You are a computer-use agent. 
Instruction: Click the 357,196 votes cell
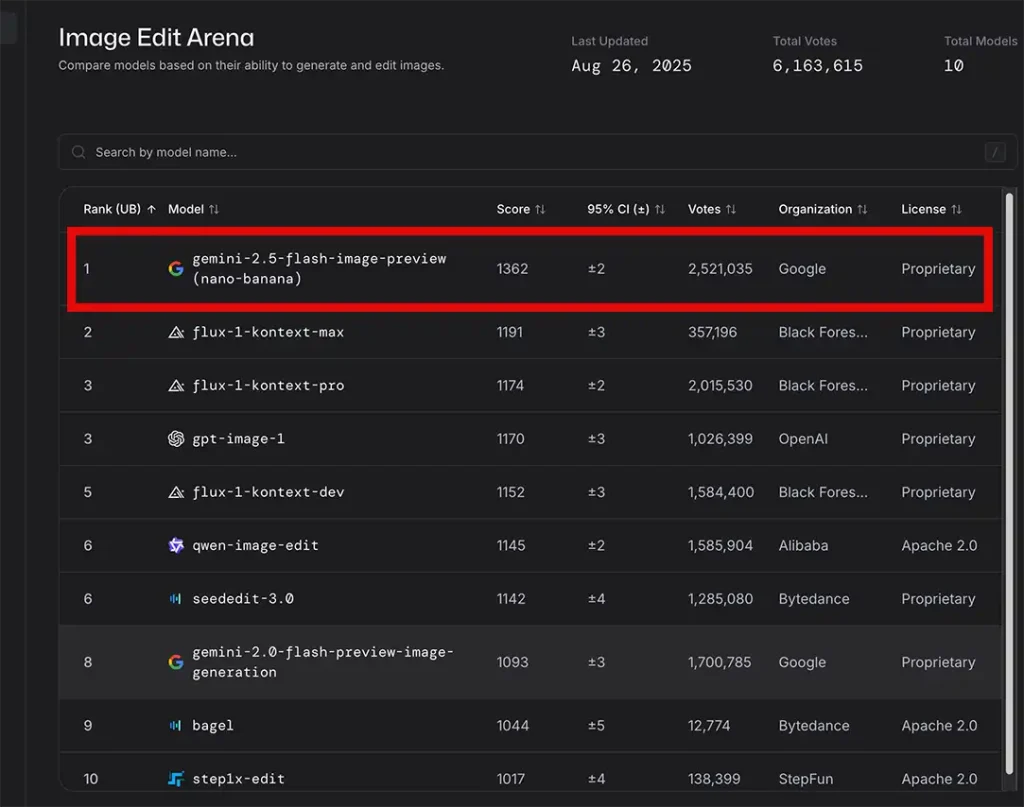(712, 332)
